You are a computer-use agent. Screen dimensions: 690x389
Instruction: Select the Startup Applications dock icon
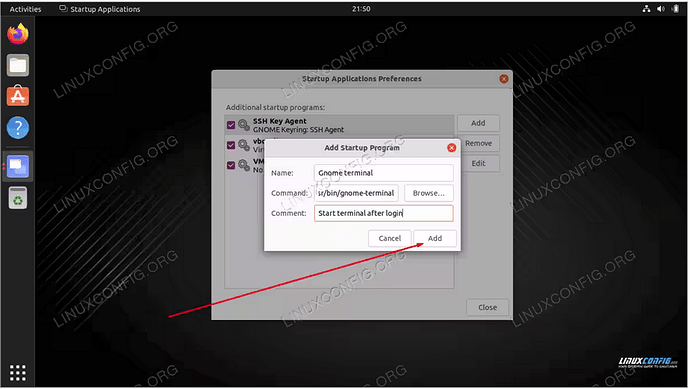coord(18,166)
